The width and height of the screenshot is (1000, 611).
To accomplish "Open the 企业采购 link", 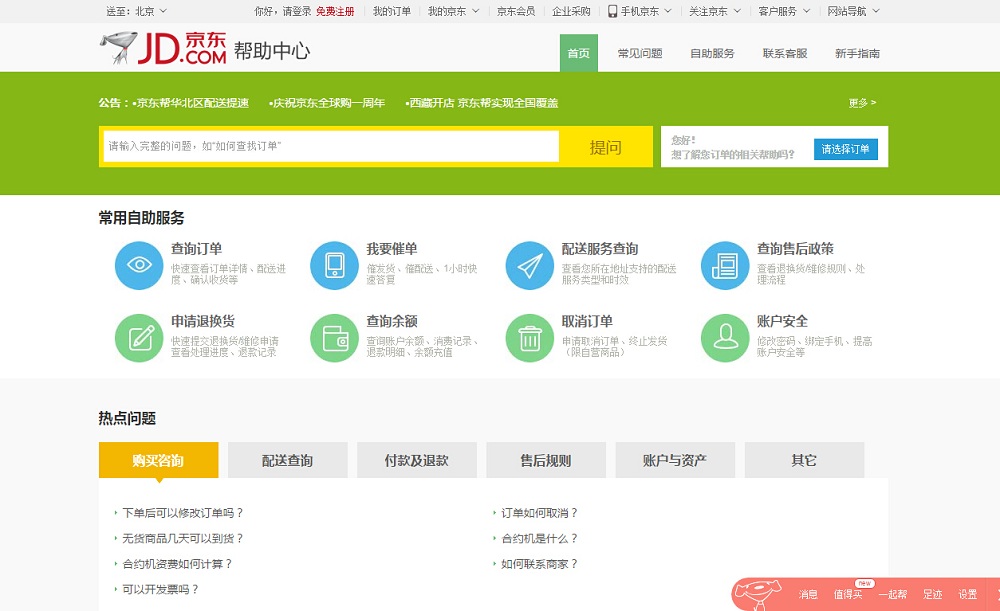I will click(x=571, y=11).
